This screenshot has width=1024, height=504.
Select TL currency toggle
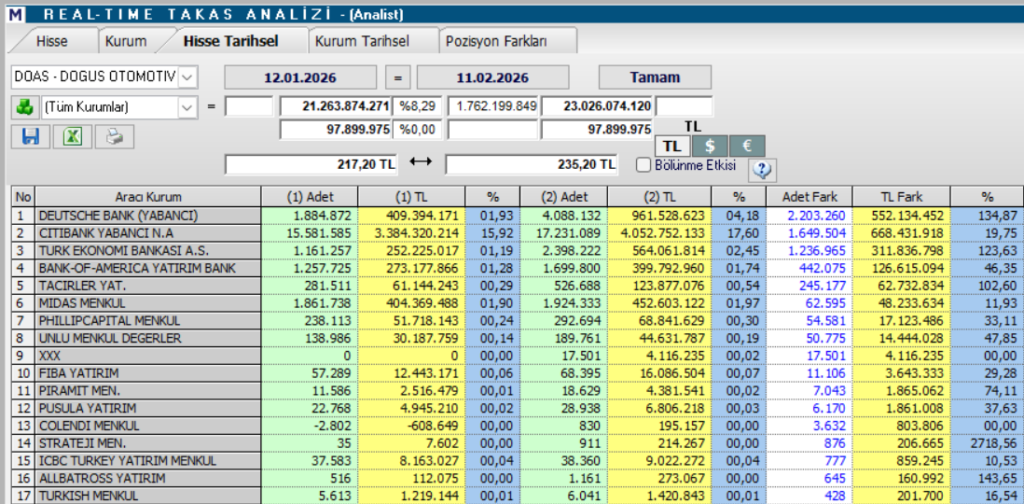[673, 146]
